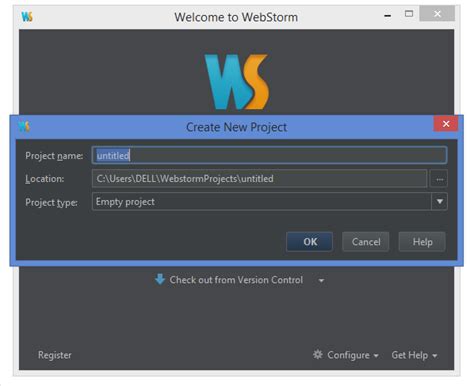This screenshot has width=474, height=386.
Task: Click the WS icon in Create New Project dialog
Action: click(24, 126)
